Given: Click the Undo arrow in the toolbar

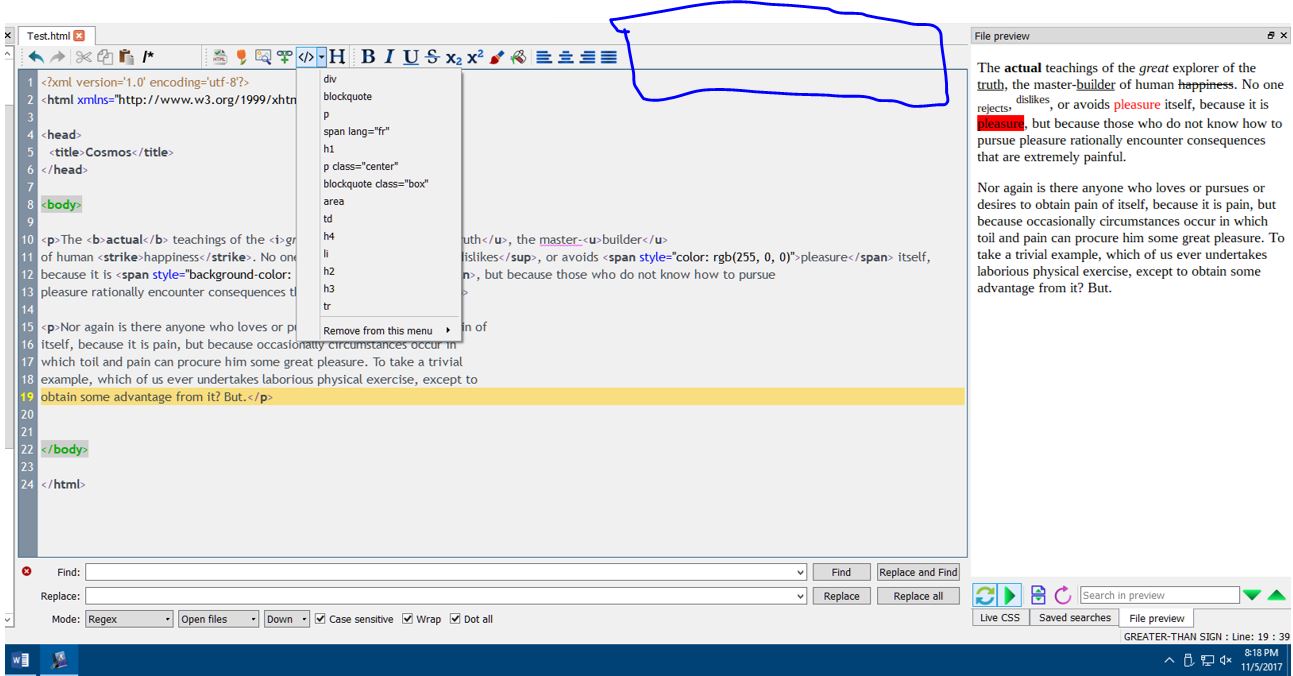Looking at the screenshot, I should [36, 57].
